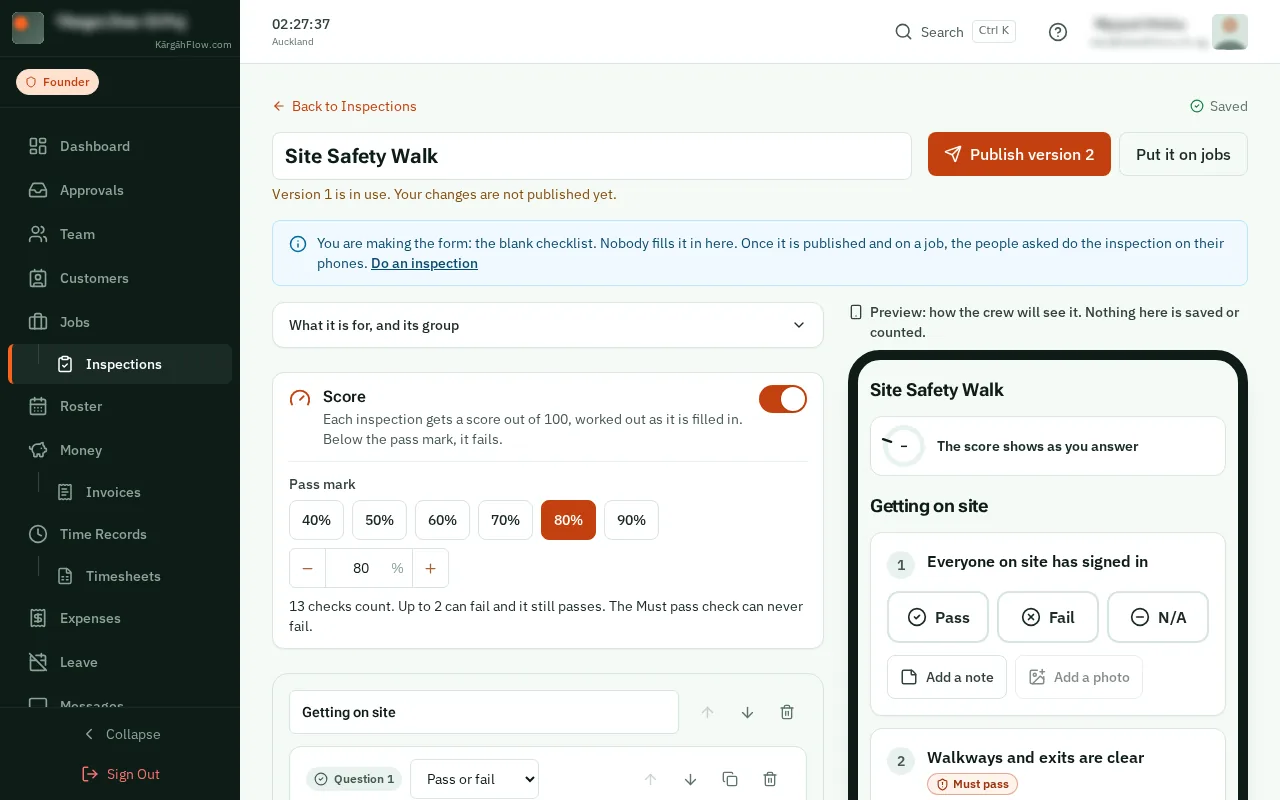This screenshot has width=1280, height=800.
Task: Click Put it on jobs button
Action: [x=1183, y=154]
